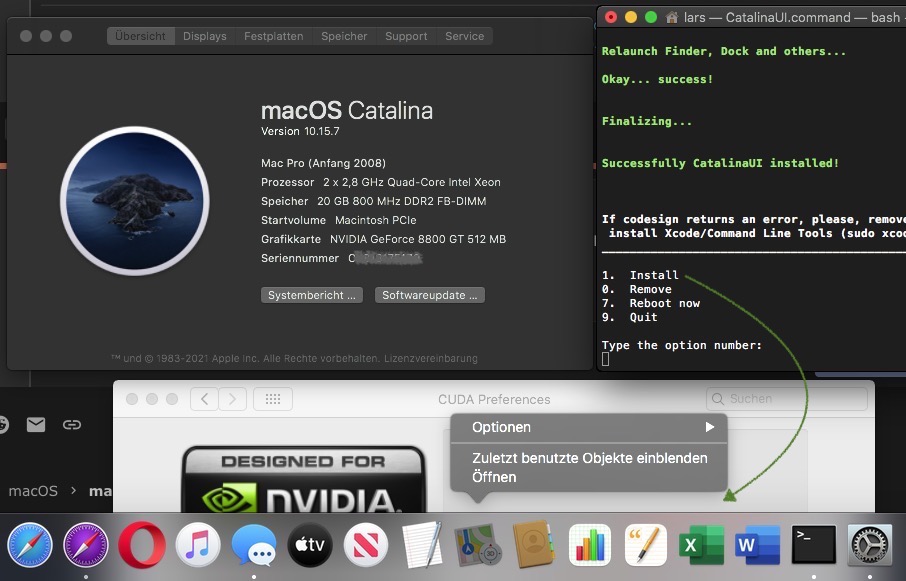
Task: Switch to the Displays tab
Action: (205, 36)
